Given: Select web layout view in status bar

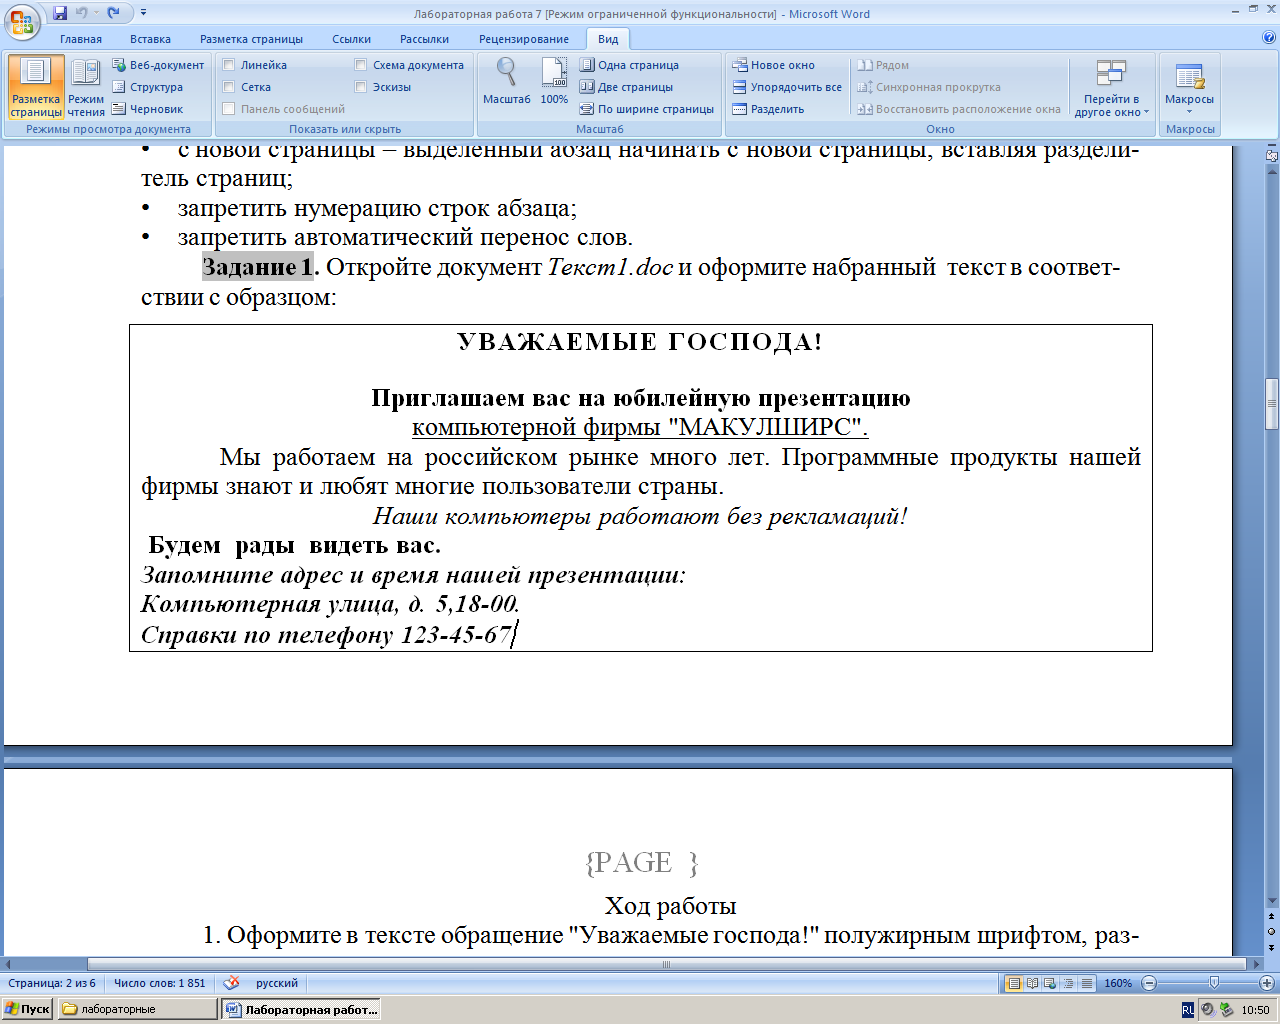Looking at the screenshot, I should tap(1050, 983).
